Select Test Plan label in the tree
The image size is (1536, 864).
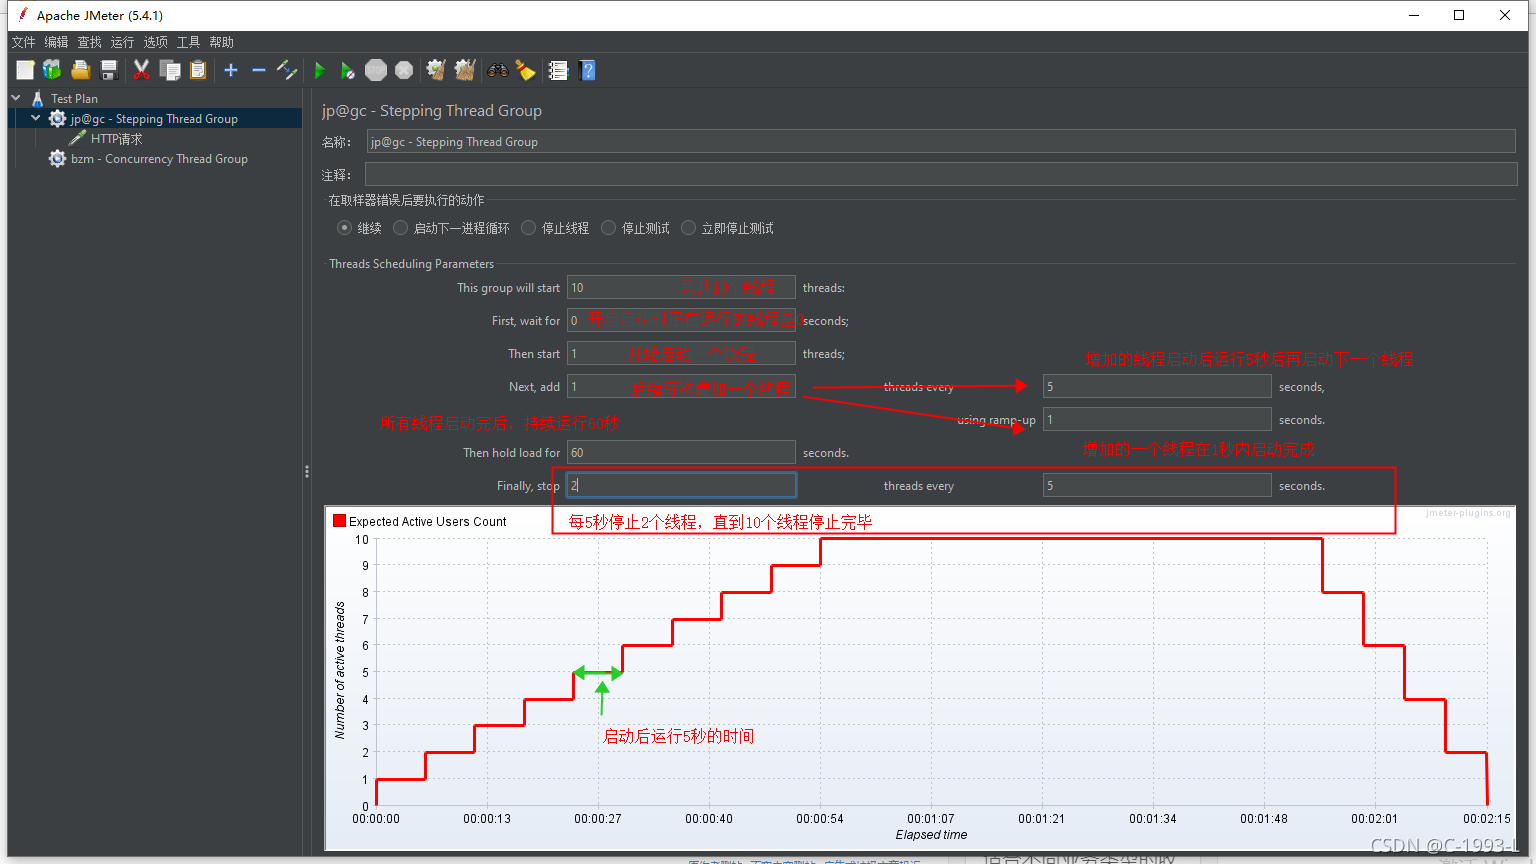click(74, 98)
